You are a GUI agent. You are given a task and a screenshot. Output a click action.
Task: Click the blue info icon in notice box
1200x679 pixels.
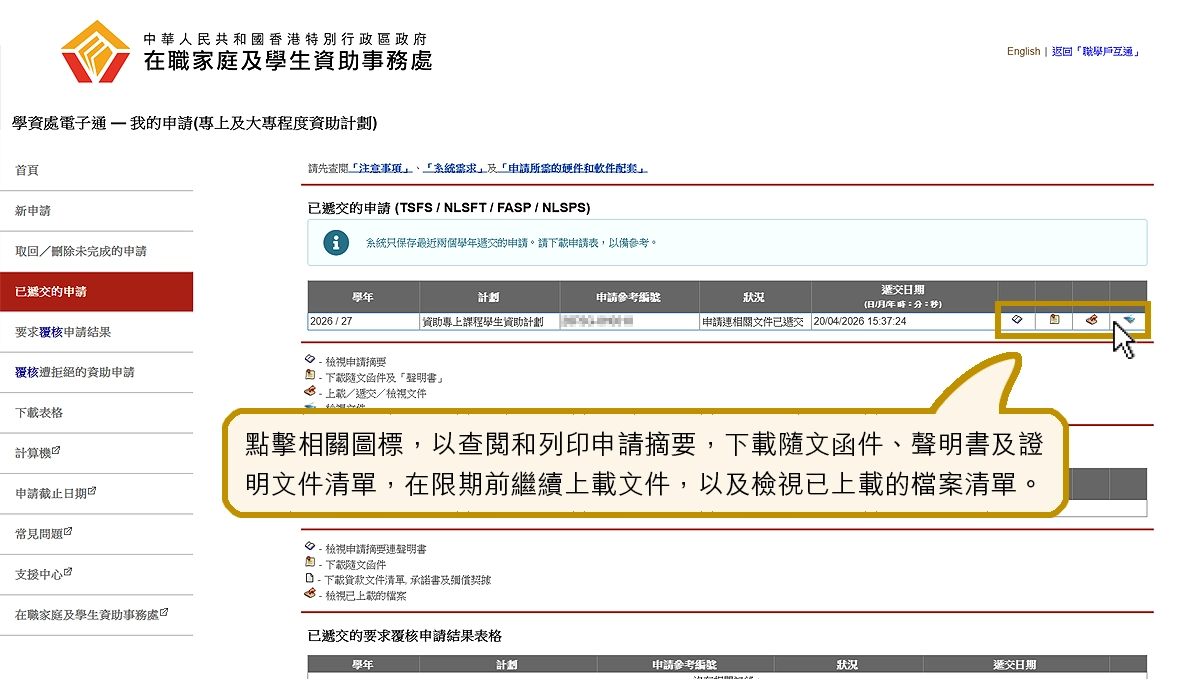point(337,243)
